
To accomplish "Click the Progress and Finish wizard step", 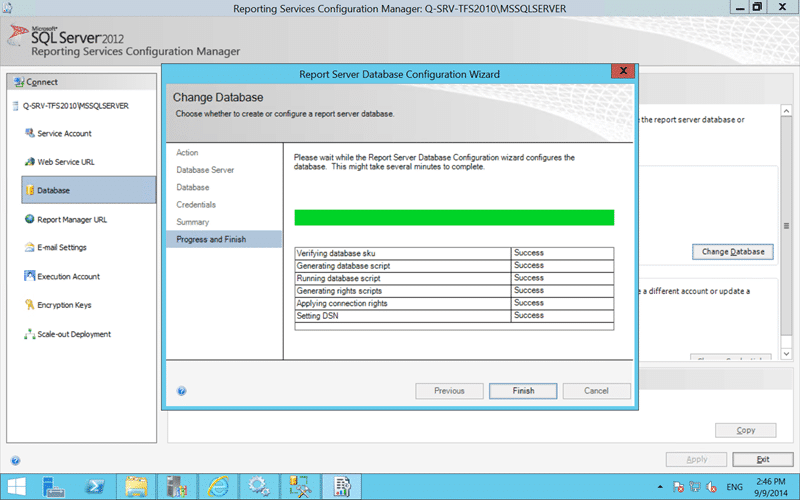I will 224,239.
